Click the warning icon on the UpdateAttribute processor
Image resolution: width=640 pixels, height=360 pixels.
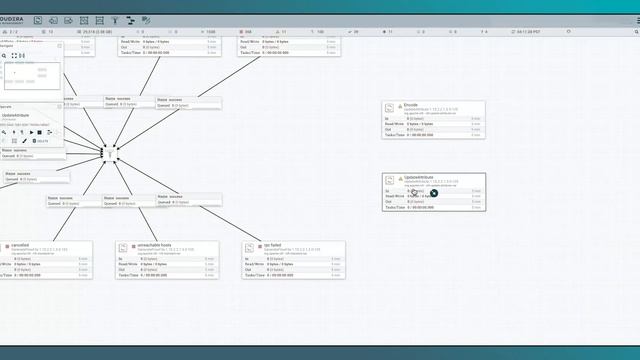click(400, 179)
